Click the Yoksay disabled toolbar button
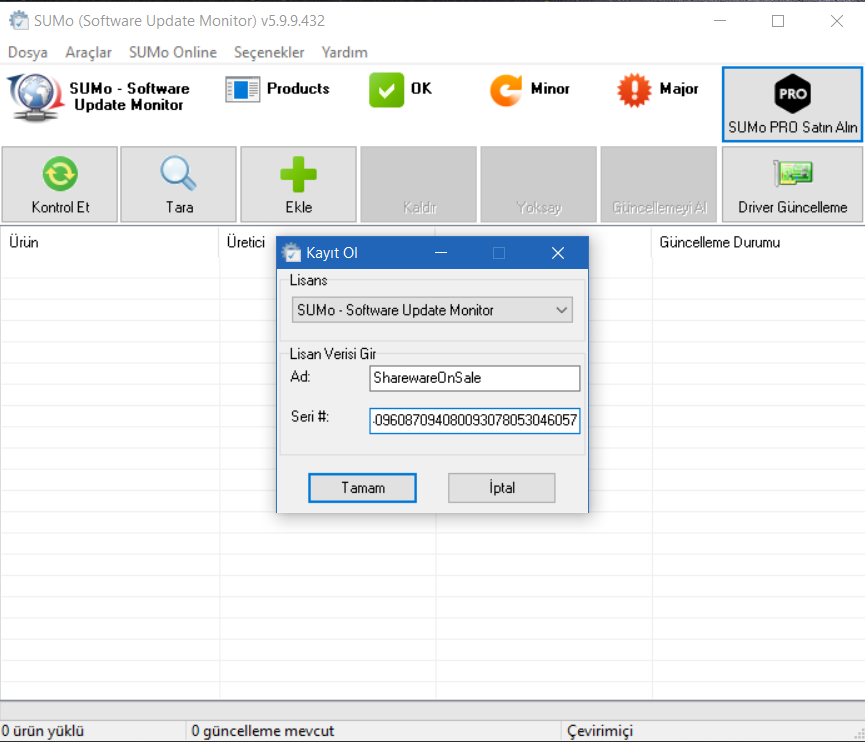 [x=538, y=184]
